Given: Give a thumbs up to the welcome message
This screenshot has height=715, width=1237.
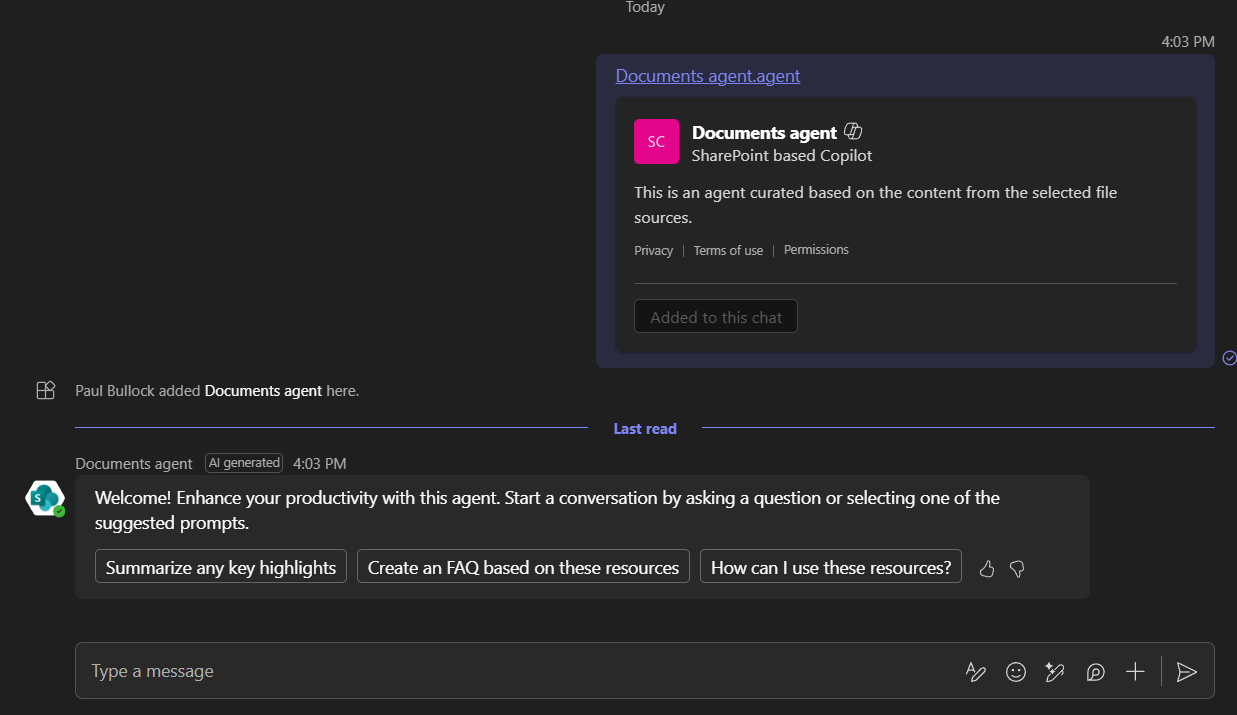Looking at the screenshot, I should coord(986,568).
